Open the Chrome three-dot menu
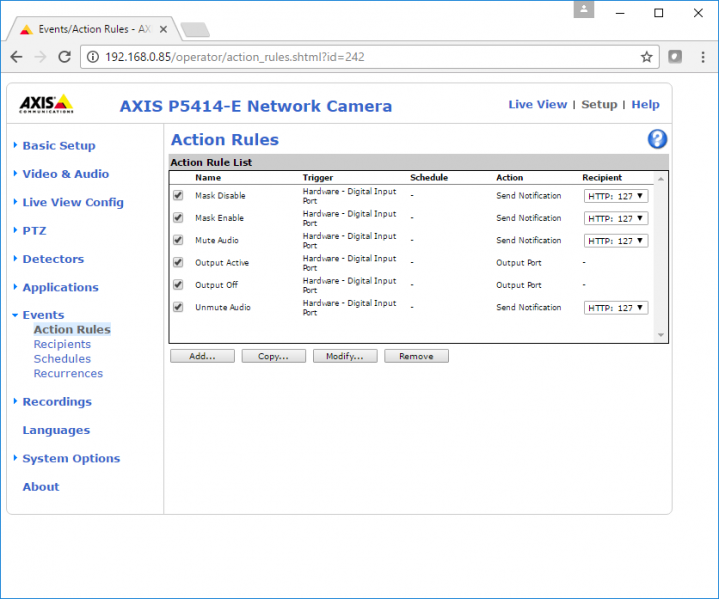719x599 pixels. [x=702, y=57]
